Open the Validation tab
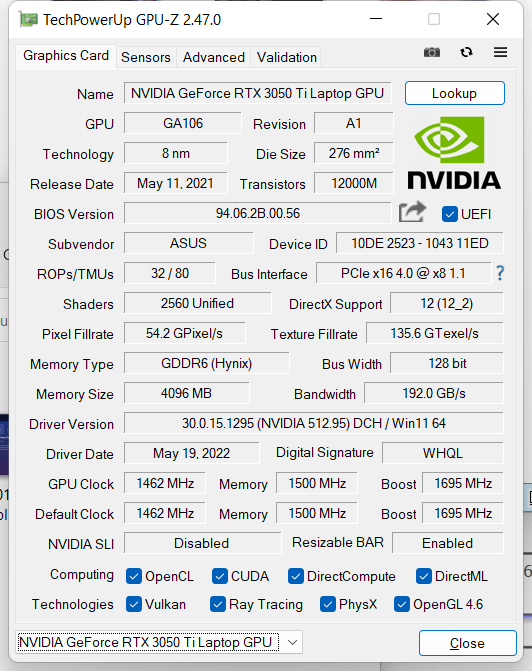The width and height of the screenshot is (532, 671). click(x=287, y=57)
